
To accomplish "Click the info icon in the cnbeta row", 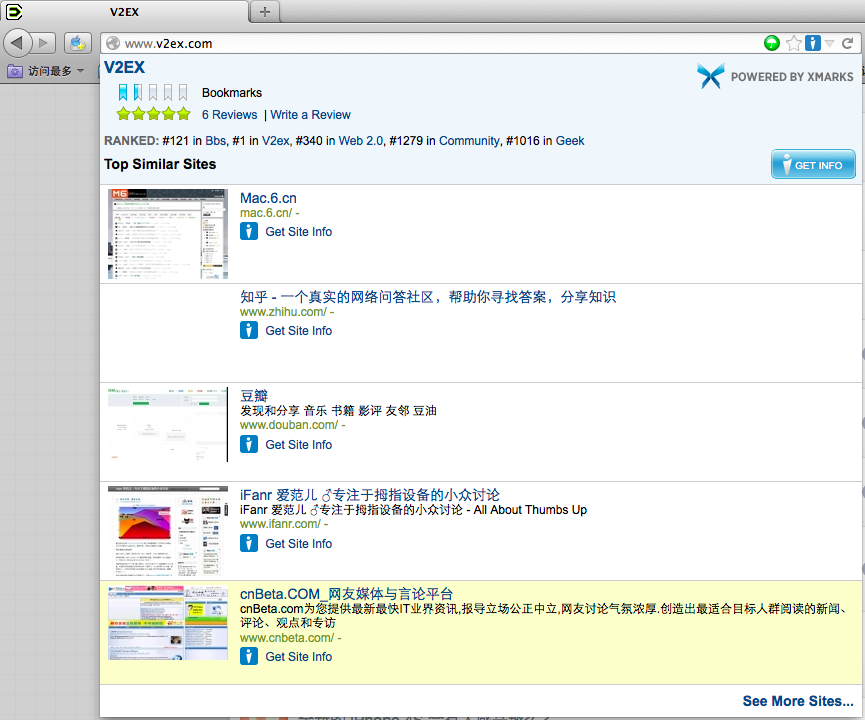I will point(249,656).
